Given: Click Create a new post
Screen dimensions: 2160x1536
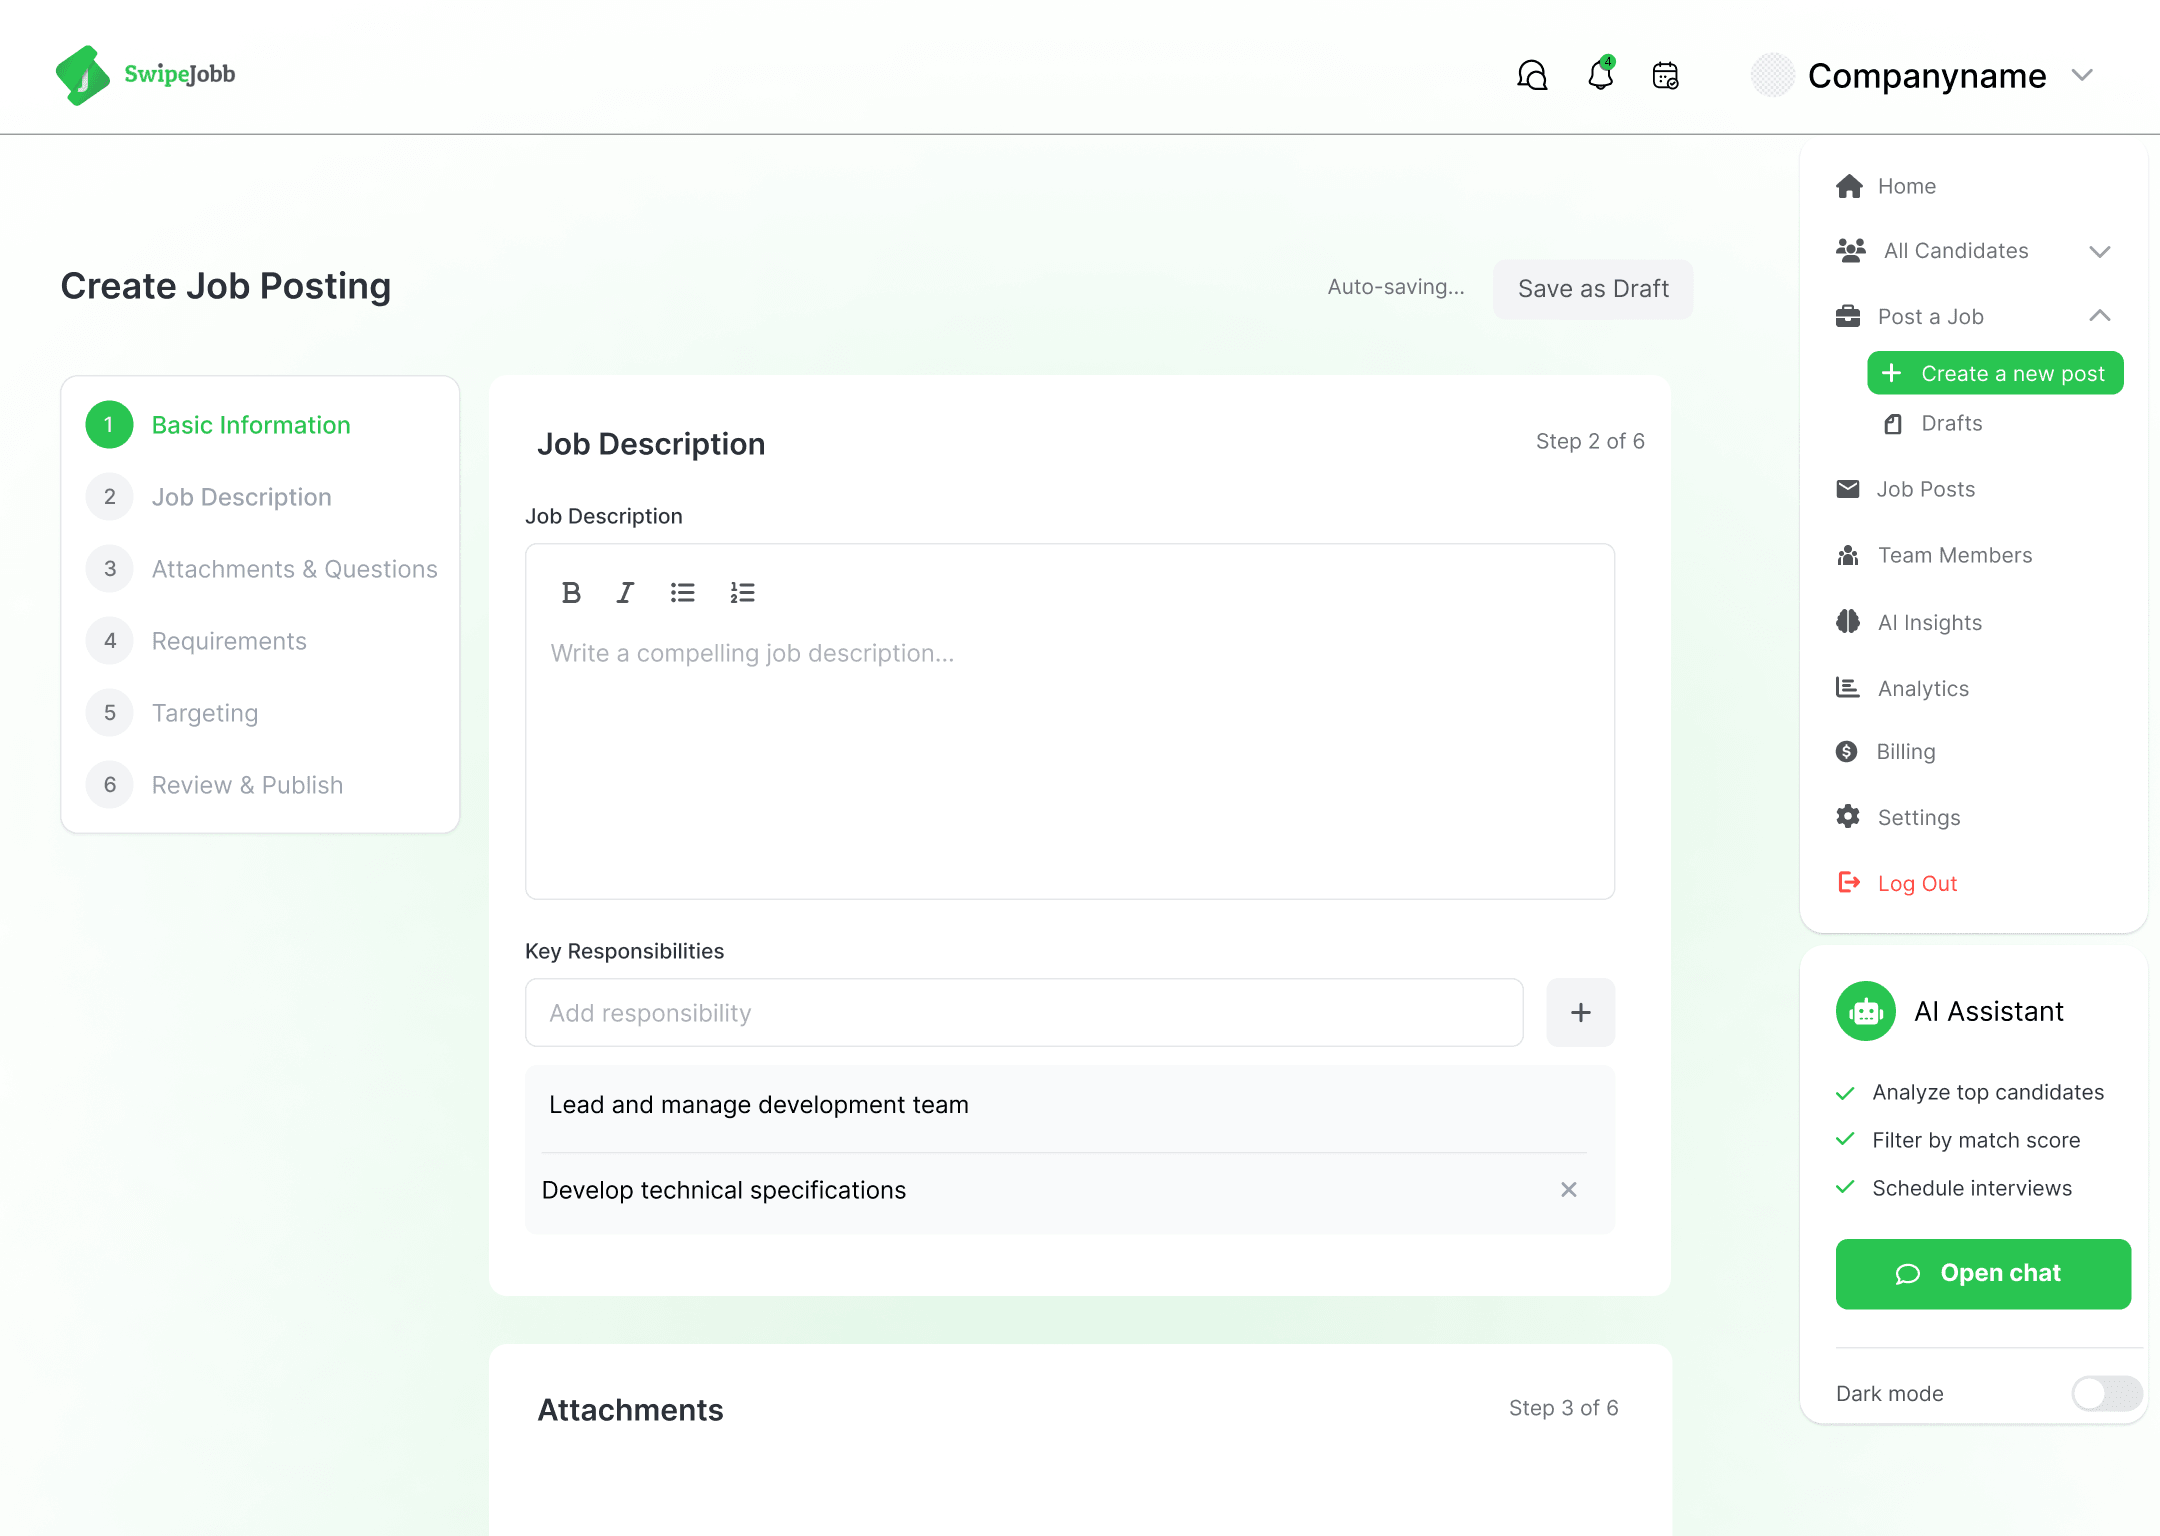Looking at the screenshot, I should click(1995, 373).
